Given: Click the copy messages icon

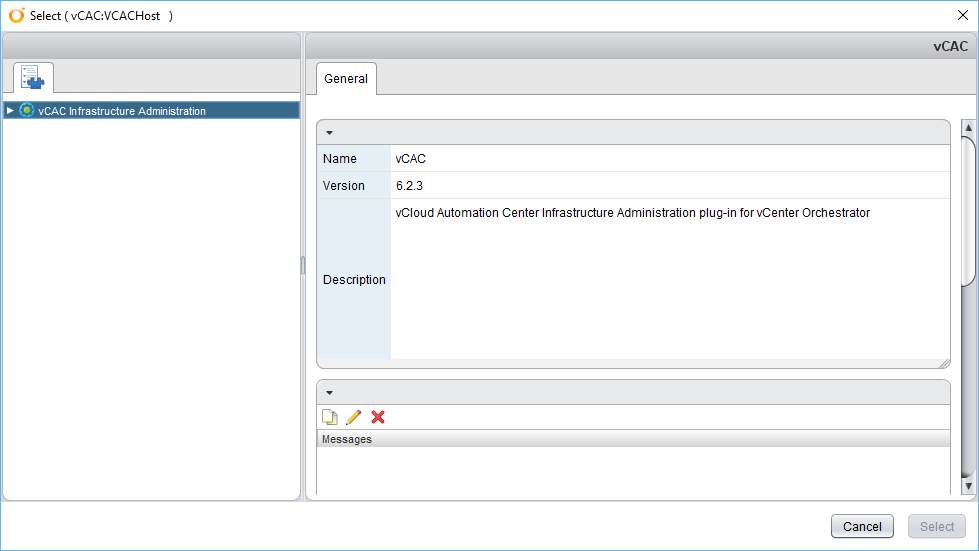Looking at the screenshot, I should click(329, 417).
